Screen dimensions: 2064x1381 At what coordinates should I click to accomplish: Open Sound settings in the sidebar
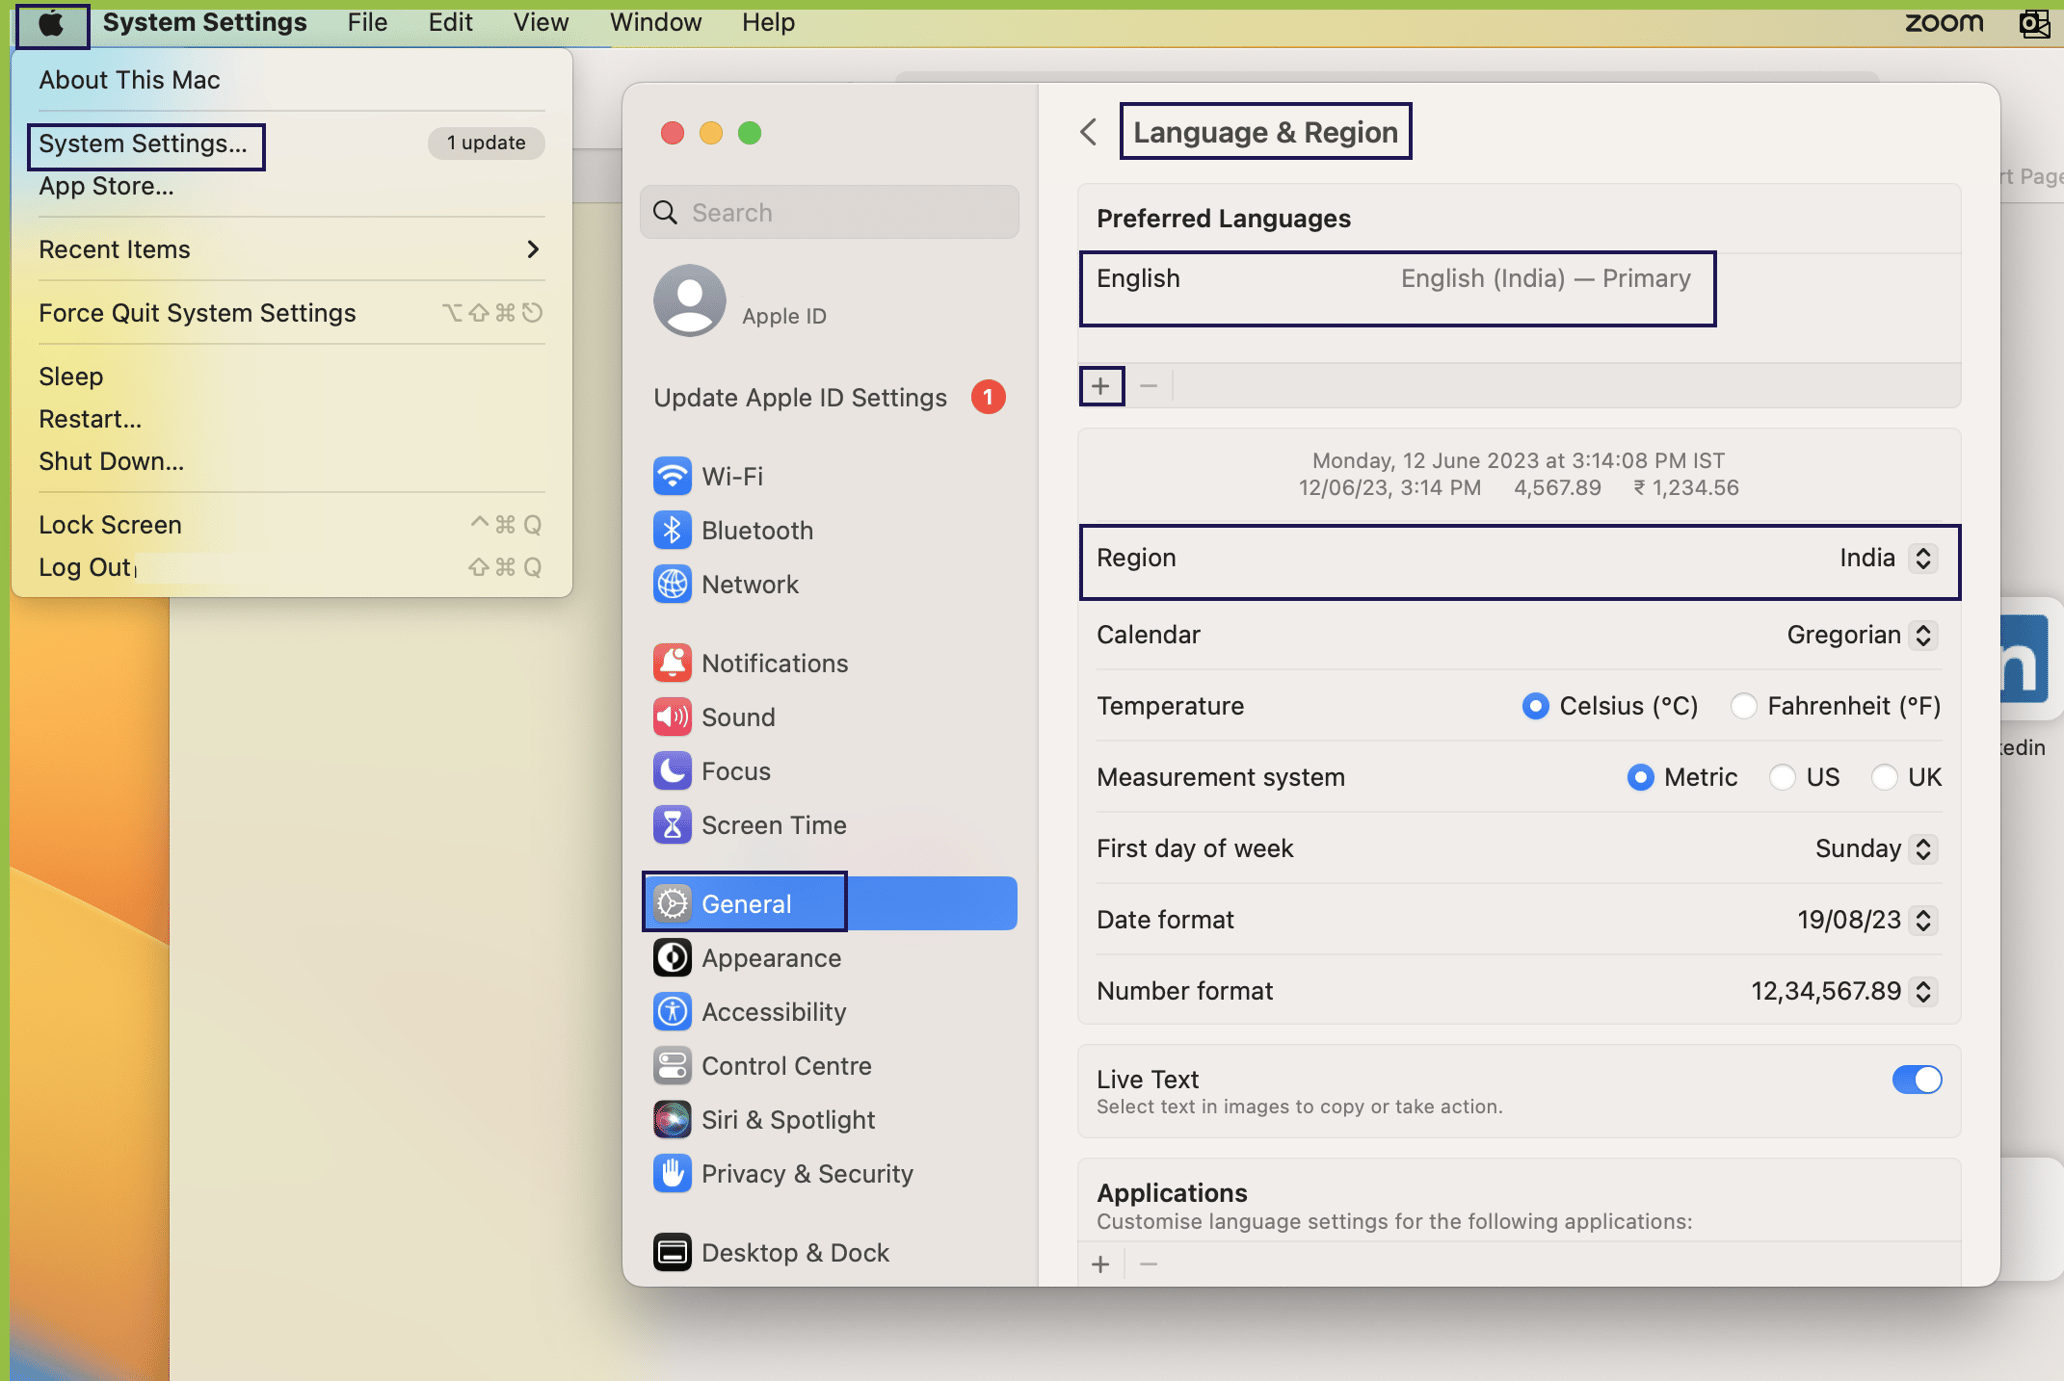point(738,716)
